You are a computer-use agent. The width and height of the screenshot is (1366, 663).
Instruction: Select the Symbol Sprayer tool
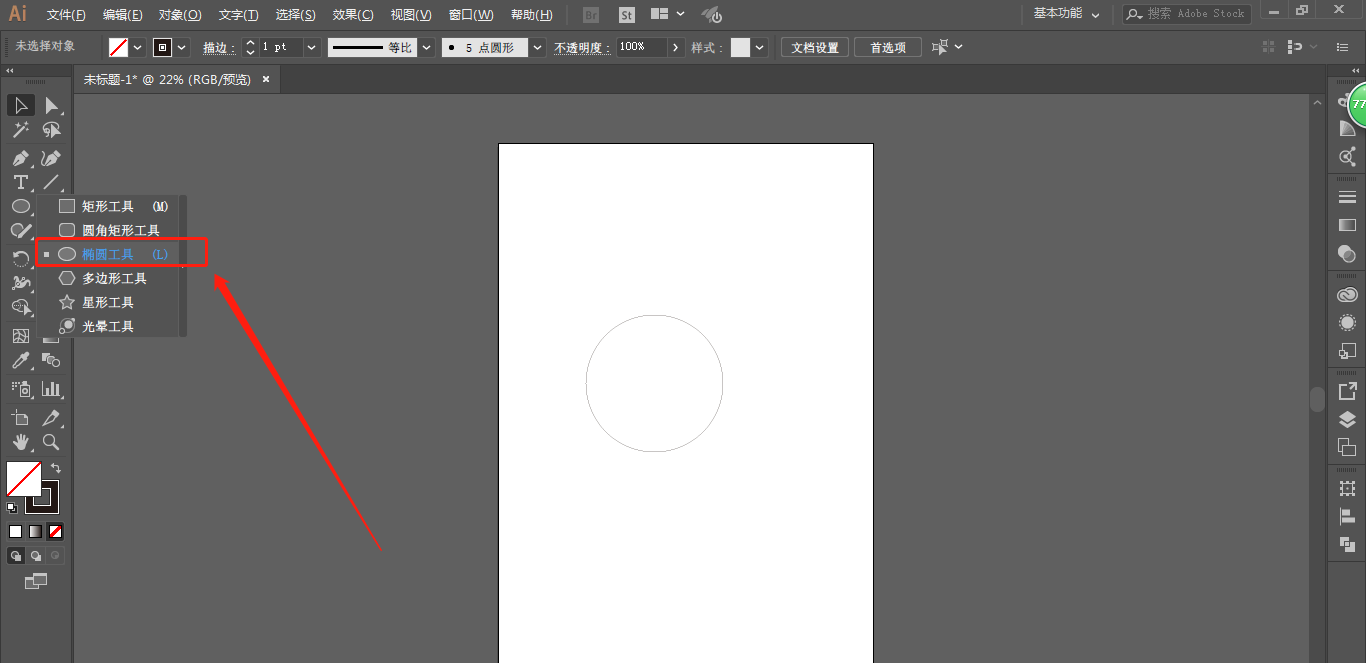pos(21,388)
